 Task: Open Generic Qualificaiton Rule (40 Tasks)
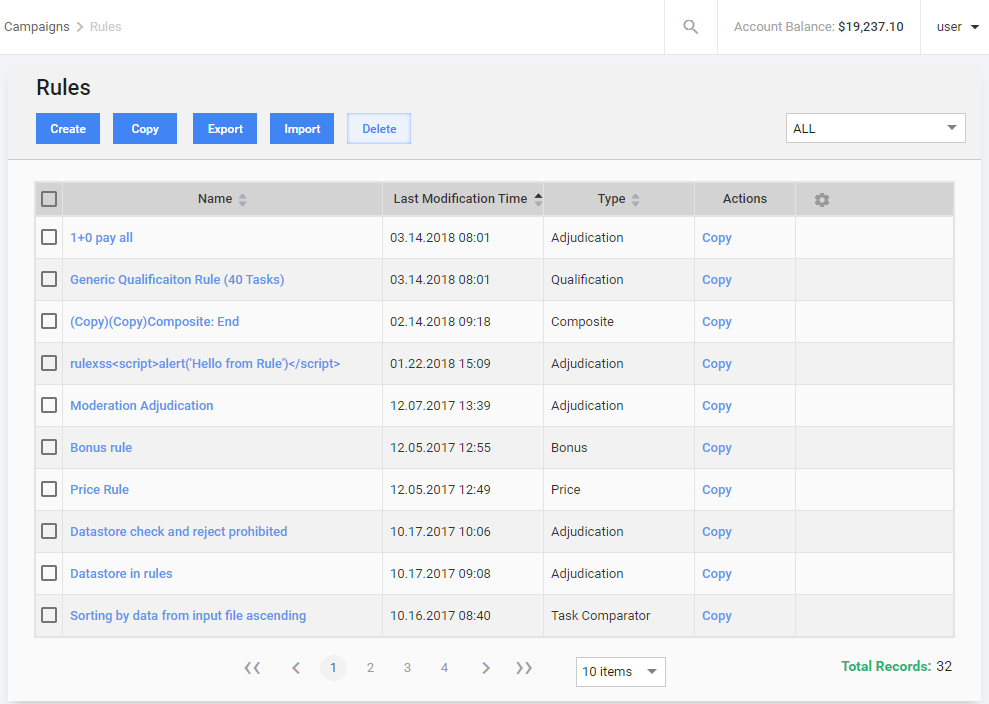(177, 279)
